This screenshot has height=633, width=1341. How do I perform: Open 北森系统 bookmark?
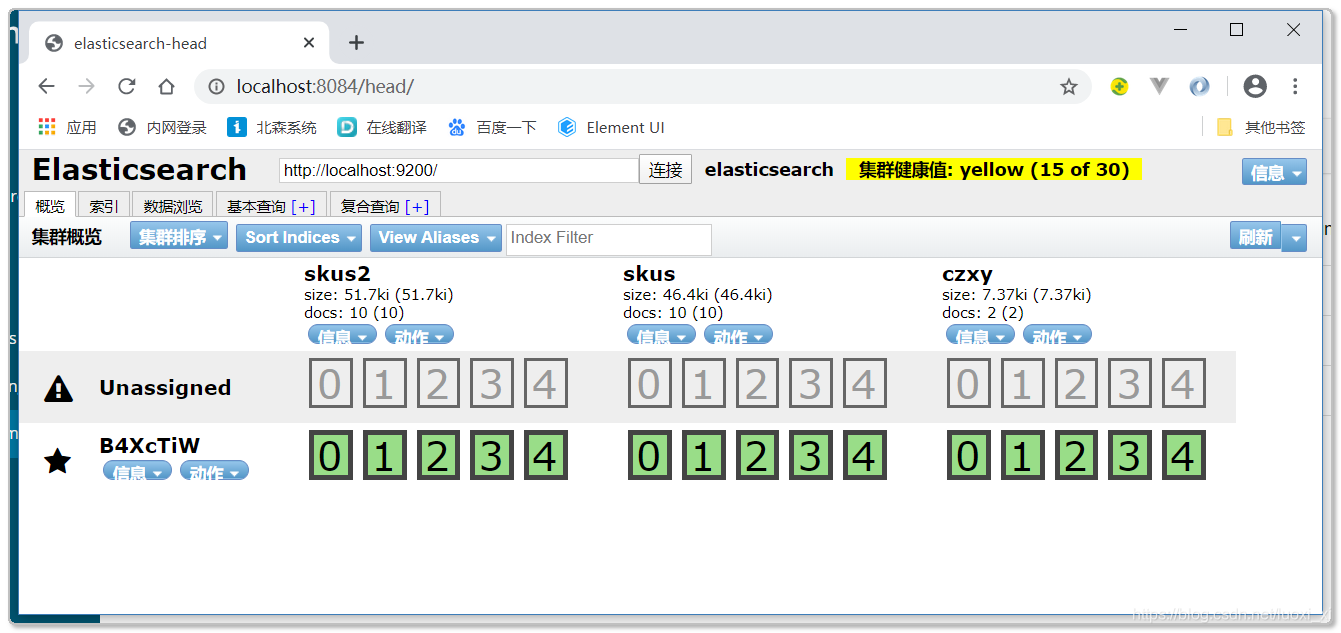(272, 127)
